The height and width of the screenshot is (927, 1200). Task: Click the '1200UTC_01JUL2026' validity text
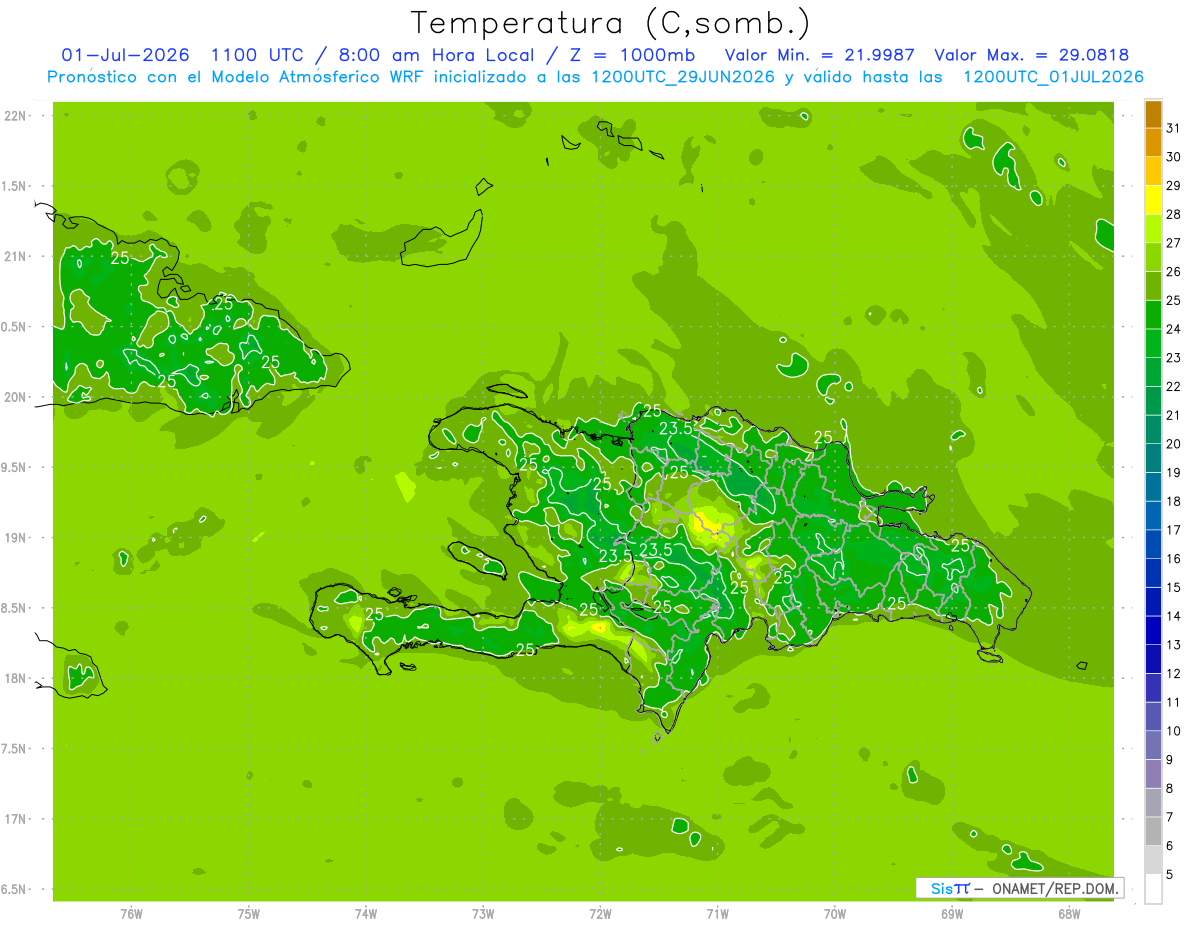pyautogui.click(x=1053, y=77)
